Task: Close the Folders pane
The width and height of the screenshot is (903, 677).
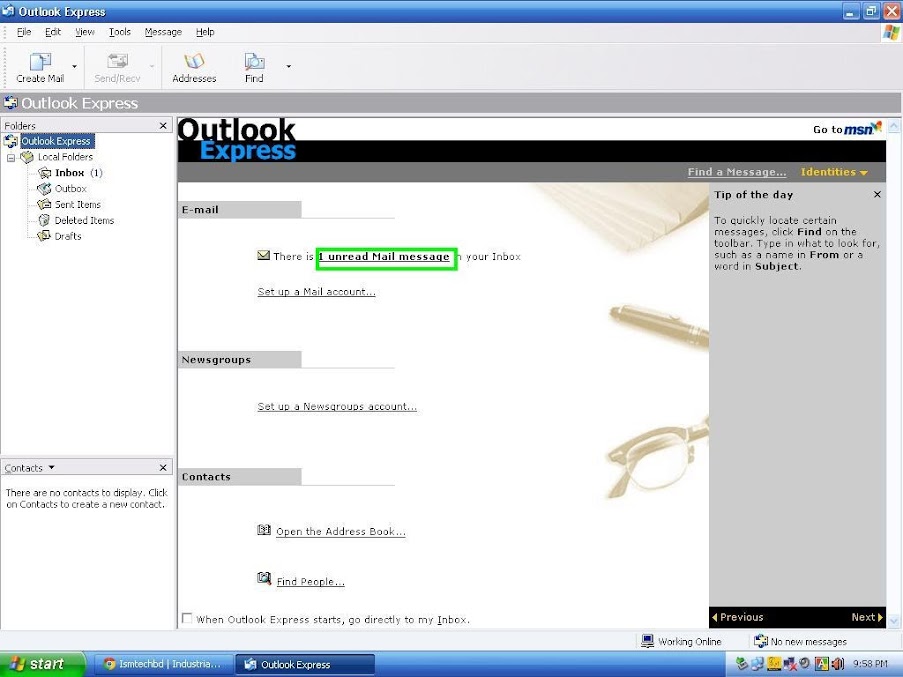Action: coord(163,125)
